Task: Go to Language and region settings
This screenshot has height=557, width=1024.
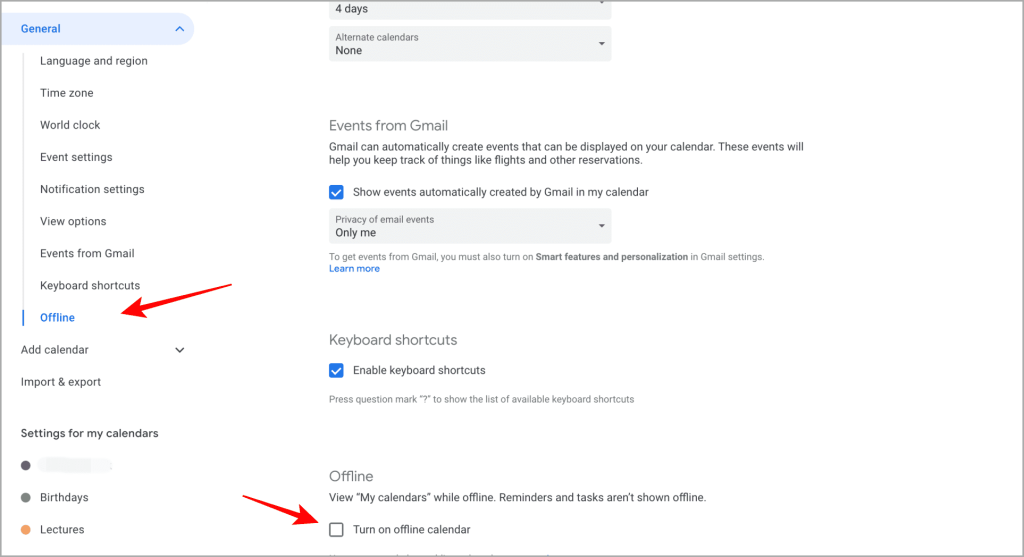Action: pyautogui.click(x=93, y=61)
